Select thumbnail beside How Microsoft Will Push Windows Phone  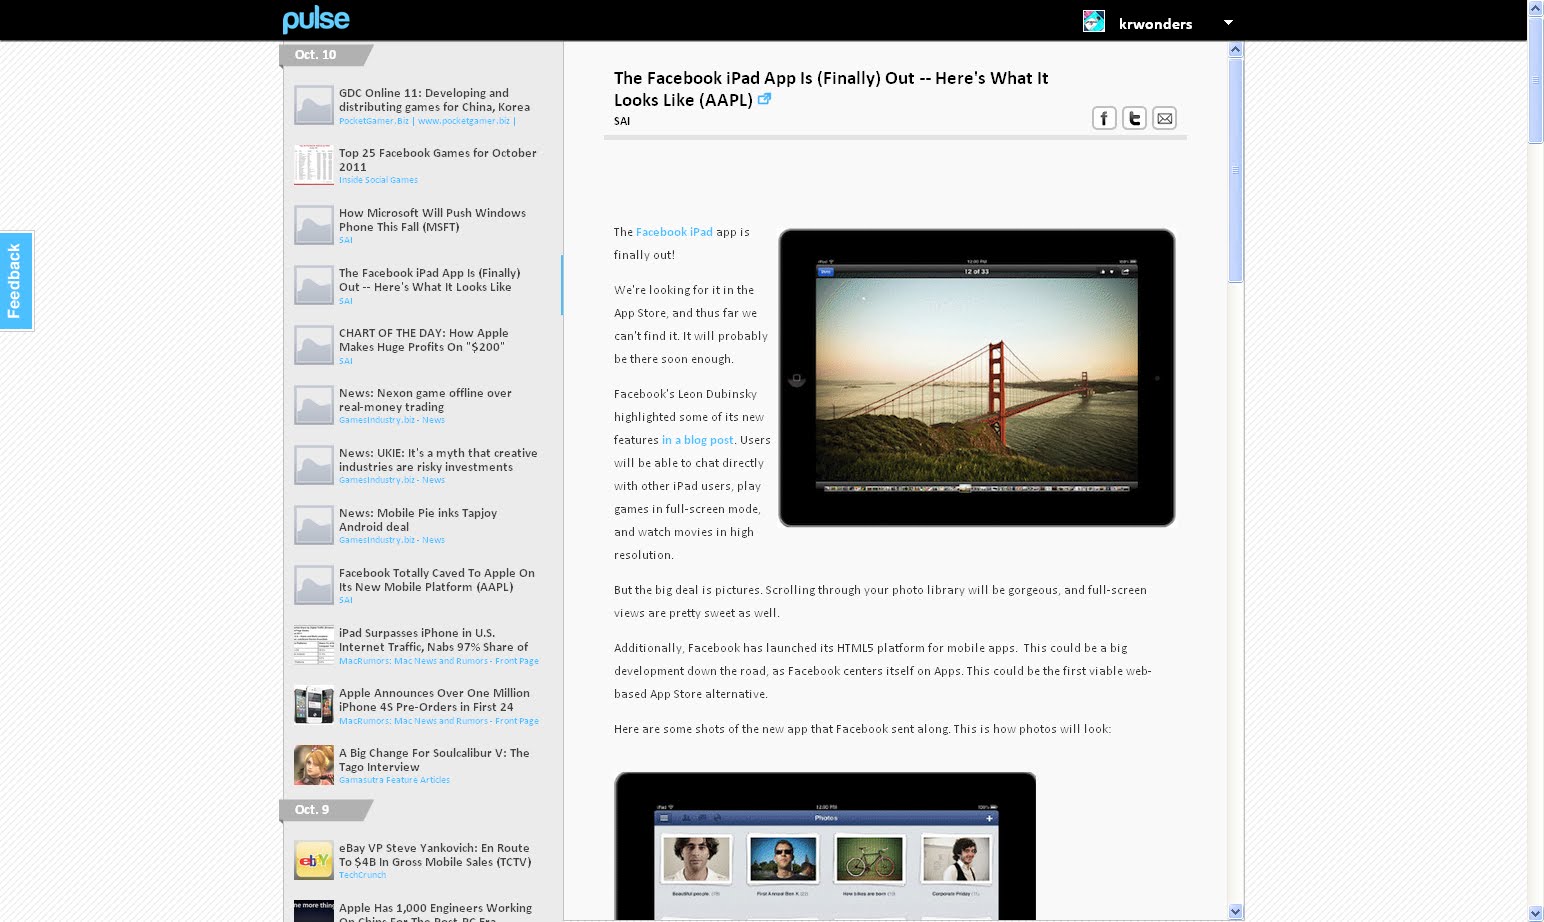pos(314,225)
